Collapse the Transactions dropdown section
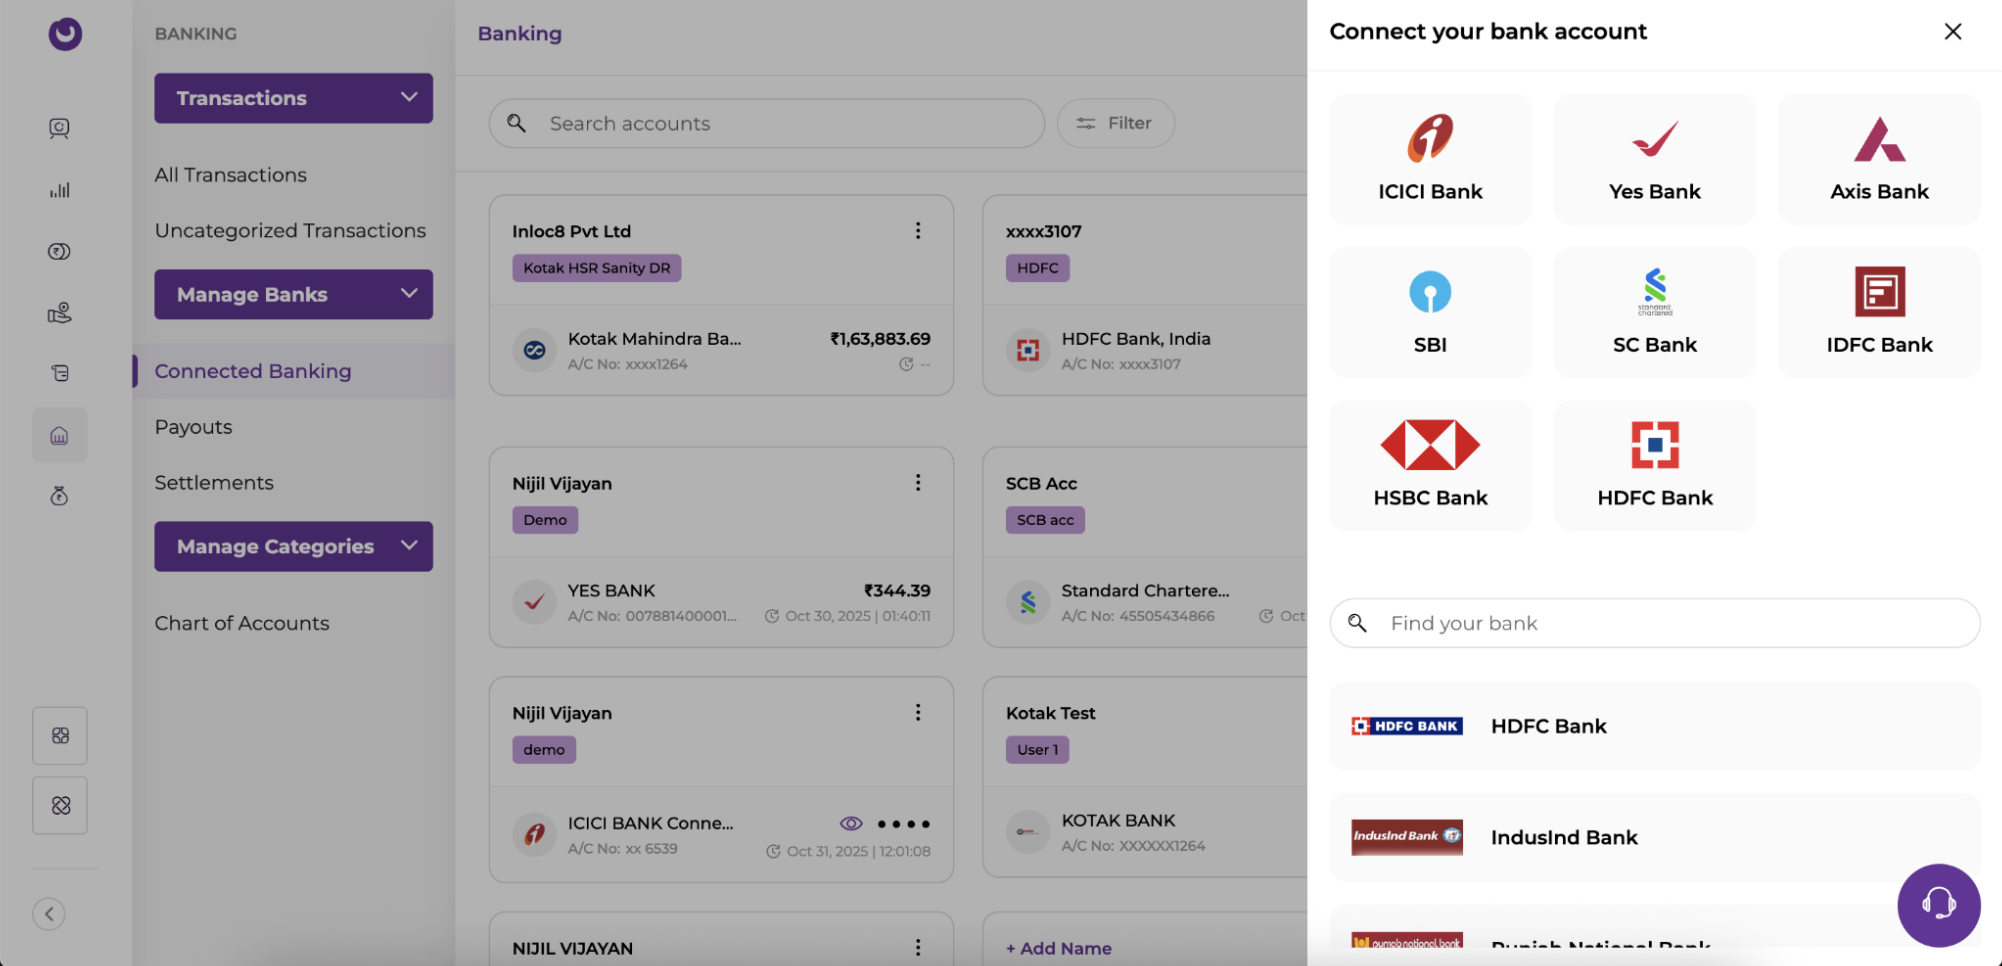This screenshot has height=966, width=2002. tap(293, 98)
